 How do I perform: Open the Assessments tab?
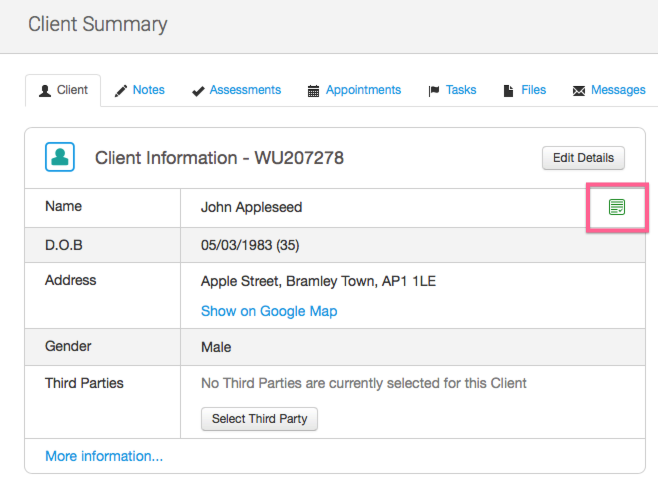click(x=245, y=90)
